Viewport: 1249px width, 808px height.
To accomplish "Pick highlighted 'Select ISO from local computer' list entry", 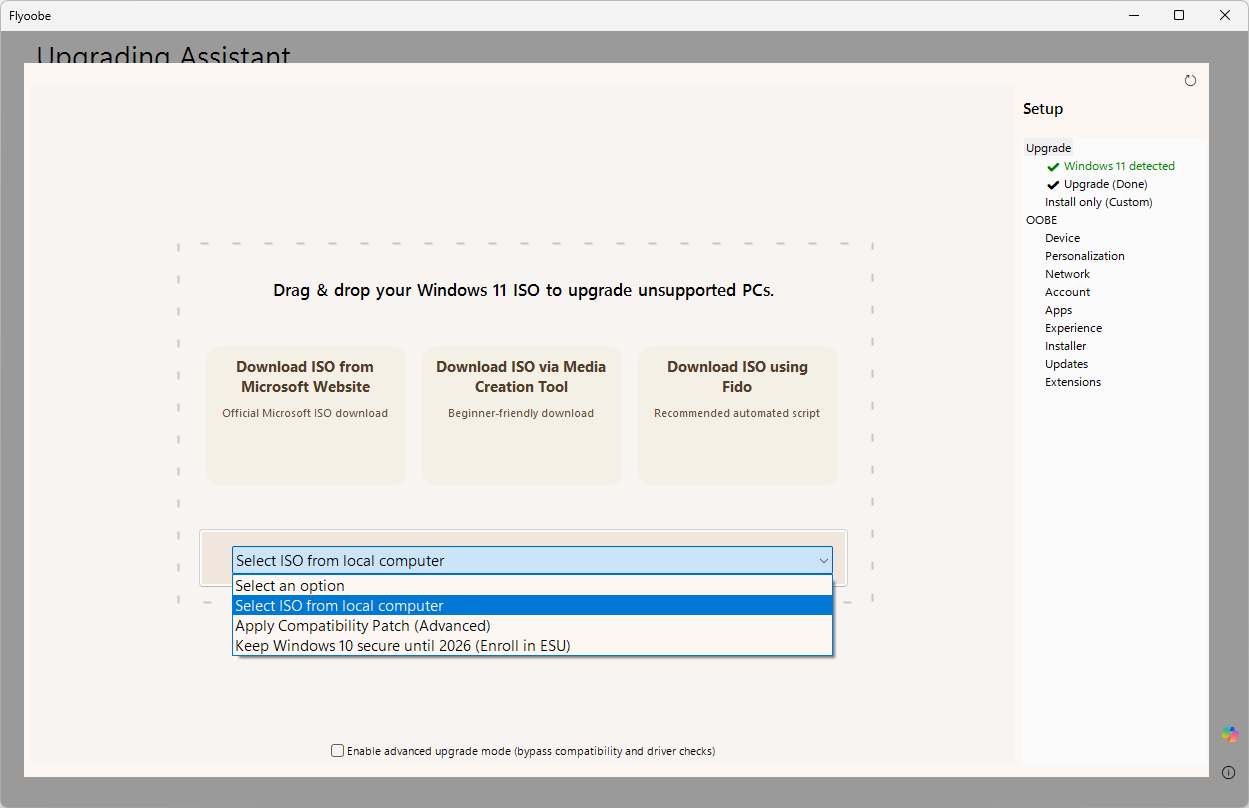I will [x=532, y=606].
